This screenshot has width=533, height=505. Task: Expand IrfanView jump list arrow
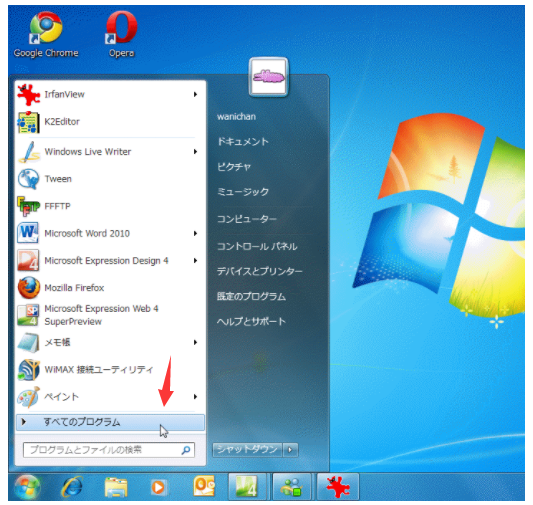195,94
